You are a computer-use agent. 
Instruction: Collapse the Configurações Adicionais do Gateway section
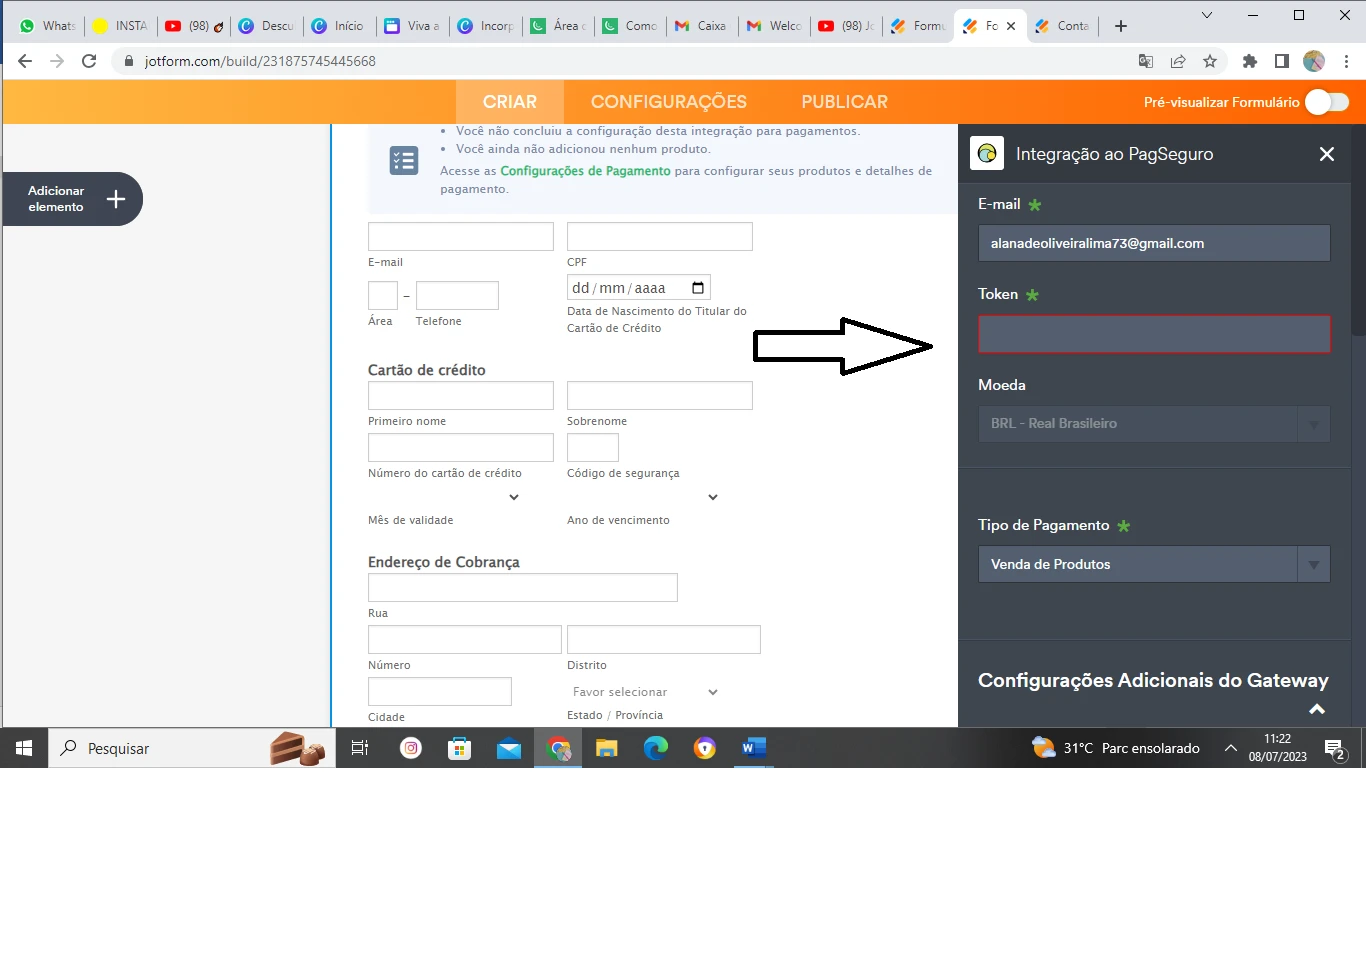coord(1317,708)
